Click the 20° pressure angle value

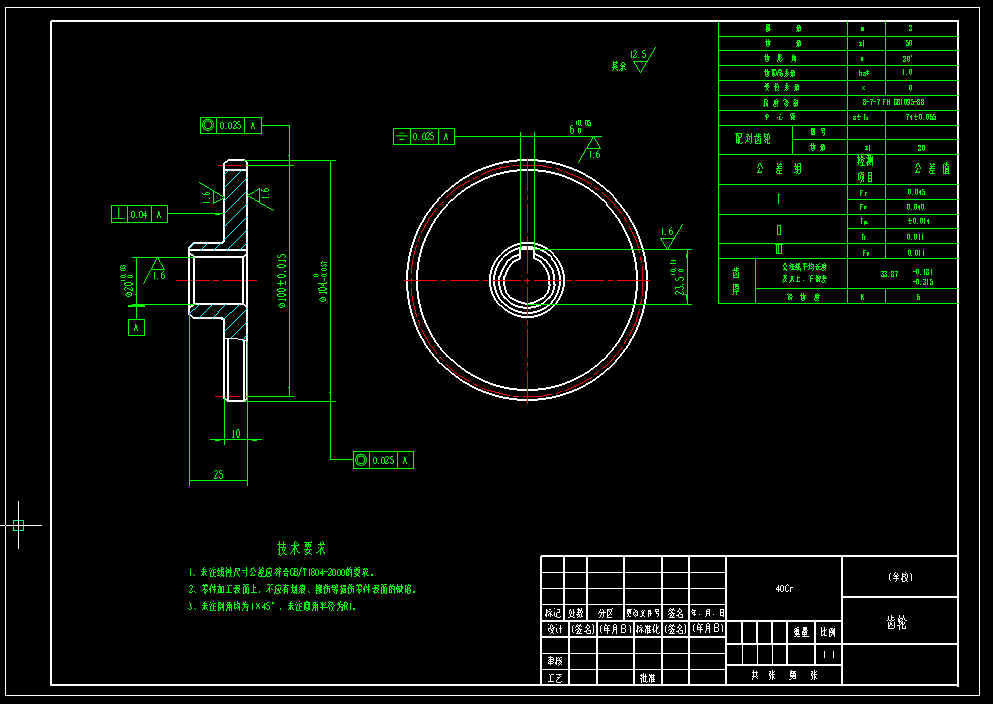[x=908, y=58]
